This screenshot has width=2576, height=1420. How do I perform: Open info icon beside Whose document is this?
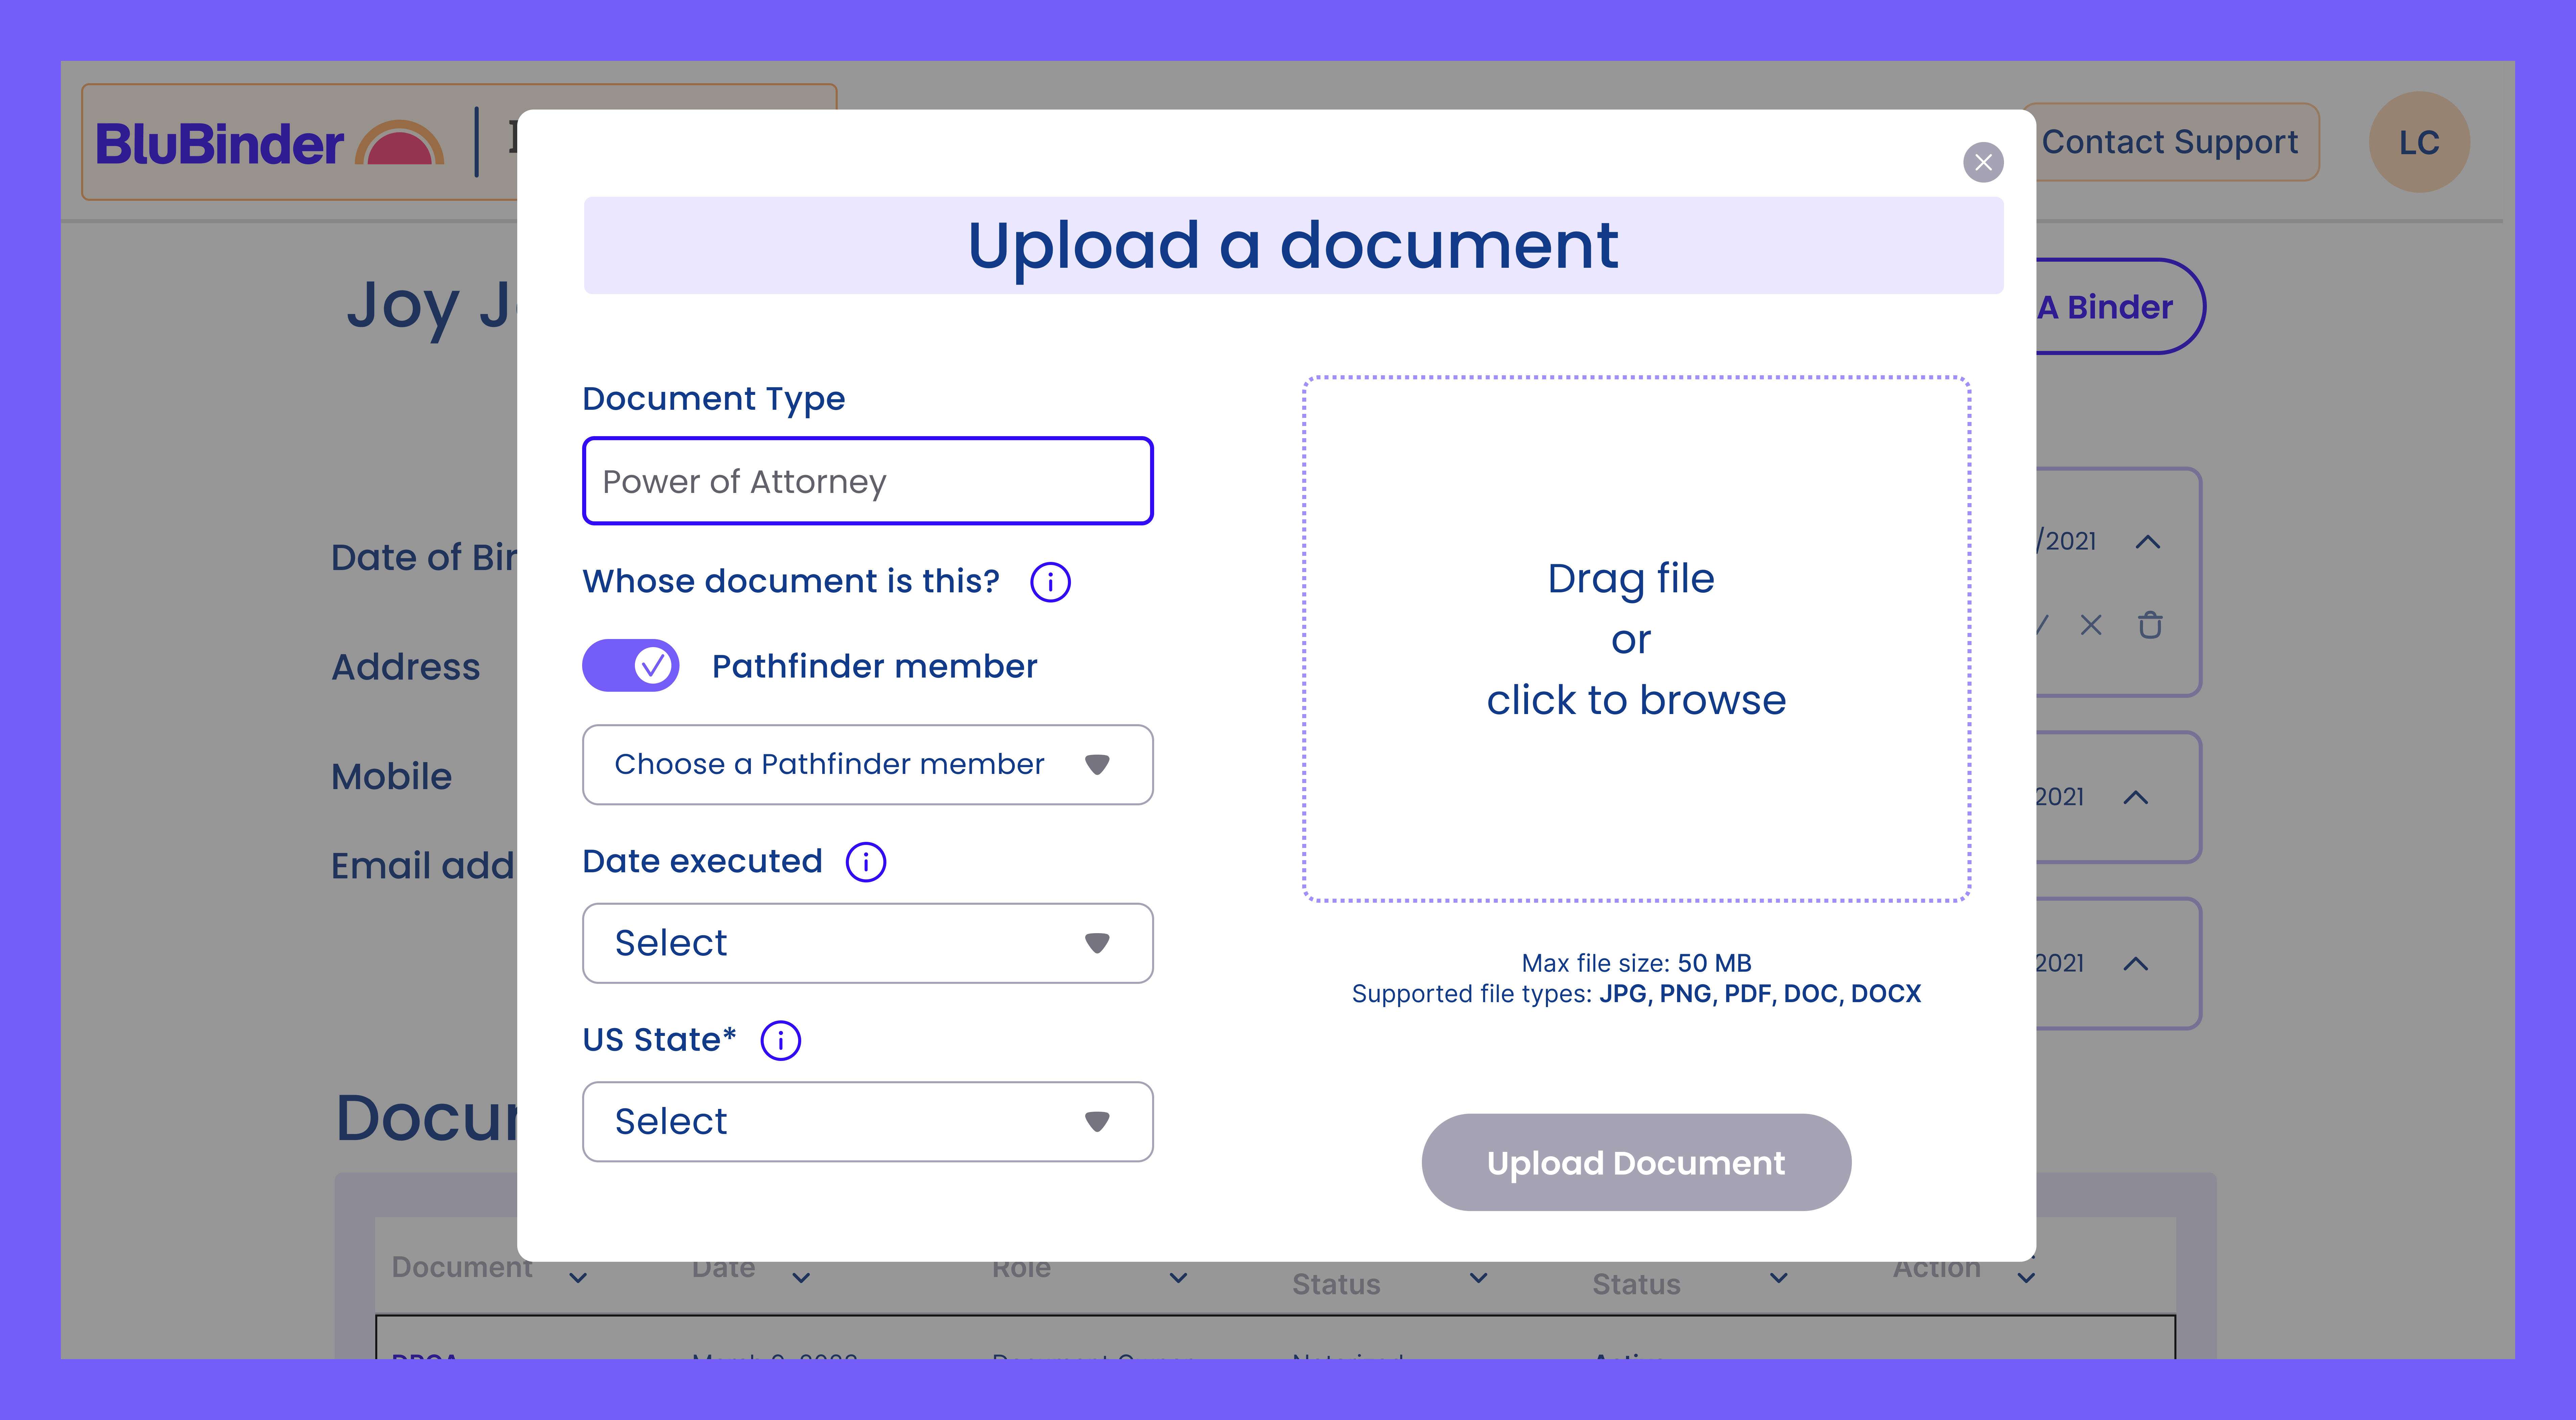click(1050, 582)
